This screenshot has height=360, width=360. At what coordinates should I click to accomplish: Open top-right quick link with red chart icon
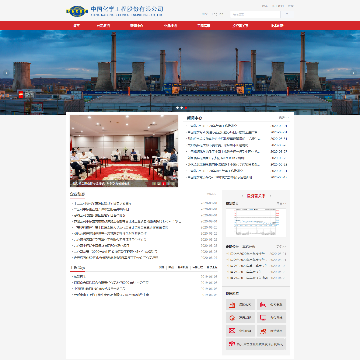(x=271, y=305)
